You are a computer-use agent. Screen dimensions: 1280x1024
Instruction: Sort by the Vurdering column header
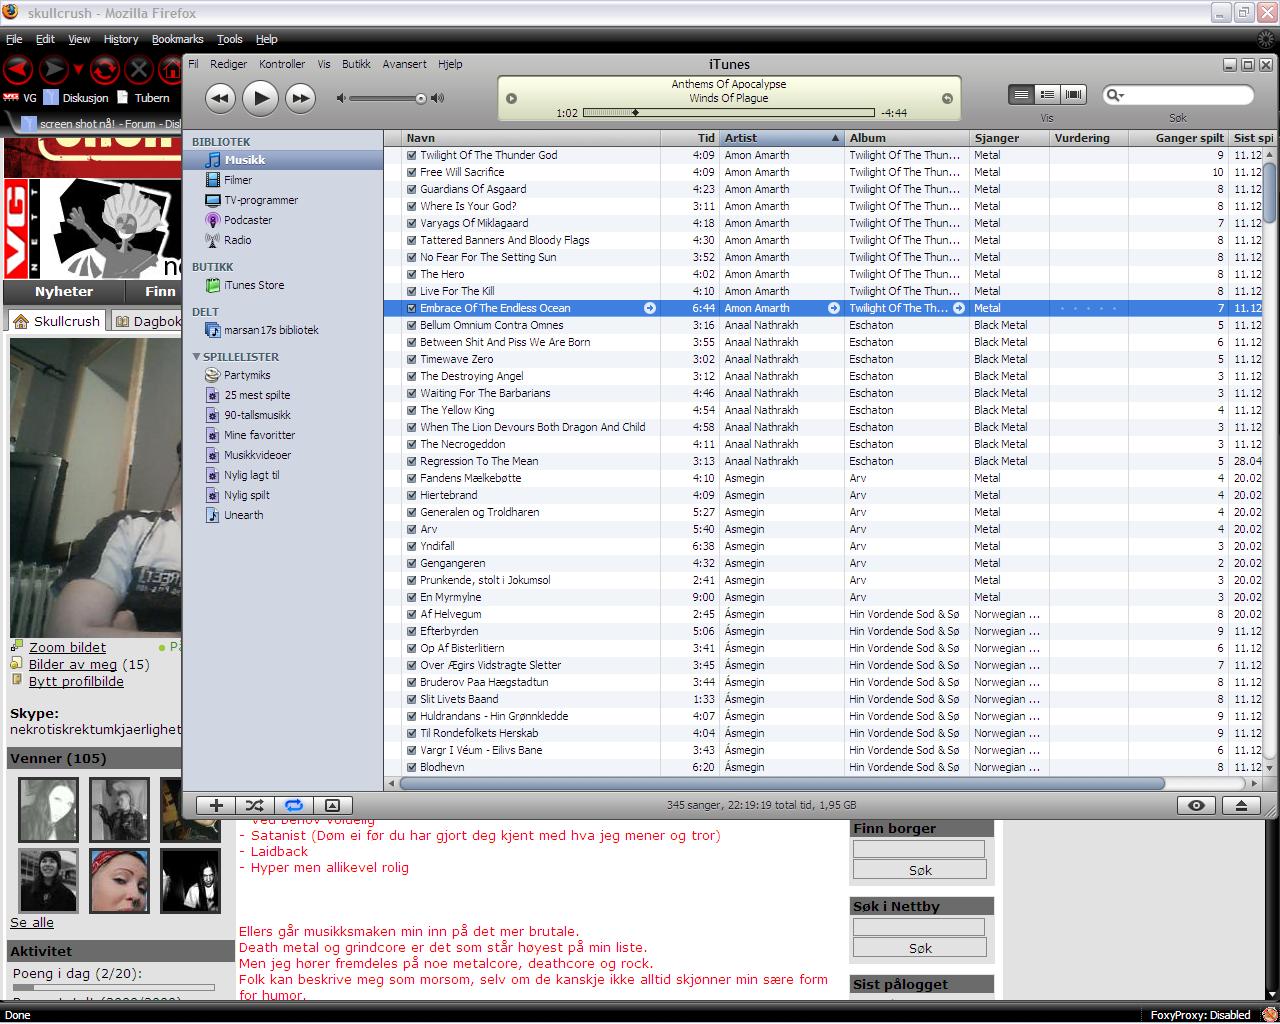(1089, 138)
